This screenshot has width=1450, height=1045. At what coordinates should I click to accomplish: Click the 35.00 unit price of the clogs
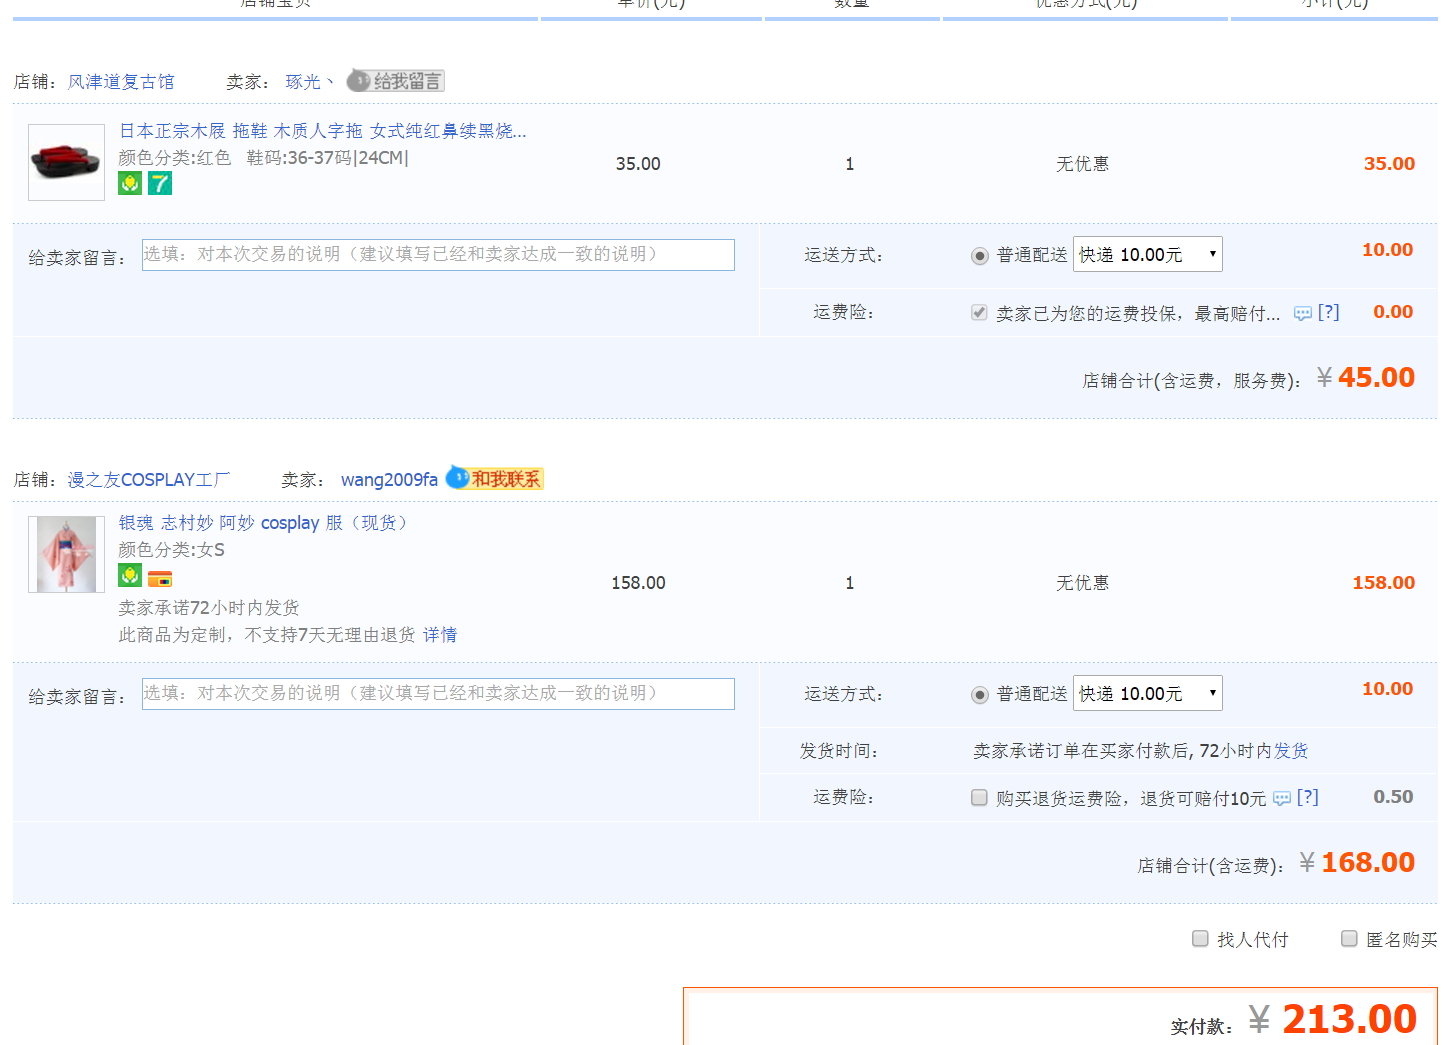[x=638, y=164]
